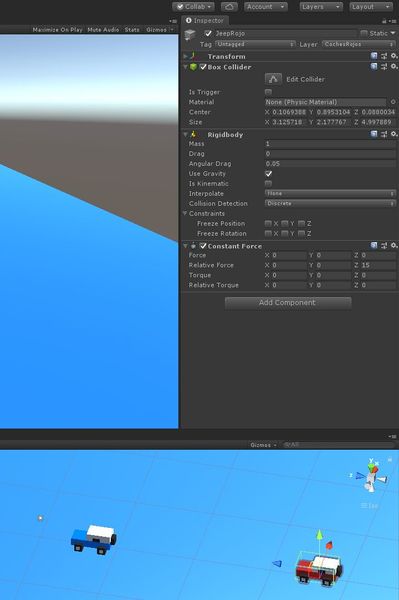
Task: Open the Scene view Gizmos dropdown
Action: click(x=263, y=445)
